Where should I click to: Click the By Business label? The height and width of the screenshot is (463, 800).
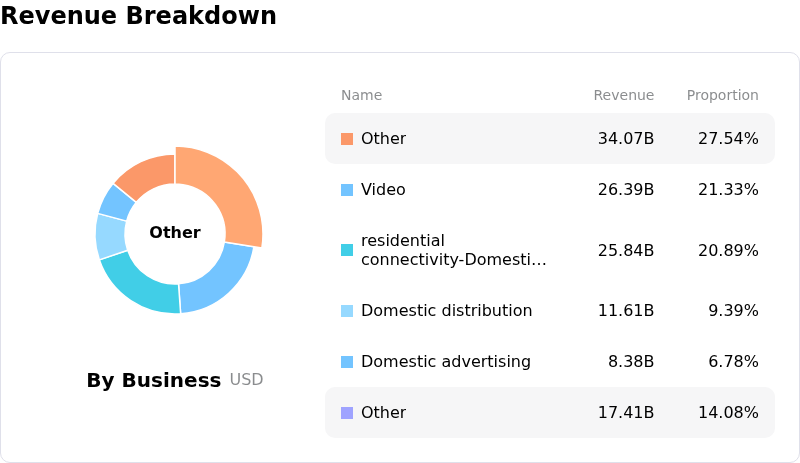[154, 380]
